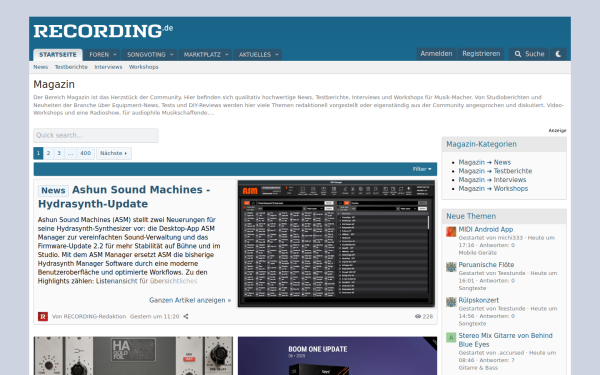Go to Interviews sub-navigation link
The width and height of the screenshot is (600, 375).
point(108,67)
